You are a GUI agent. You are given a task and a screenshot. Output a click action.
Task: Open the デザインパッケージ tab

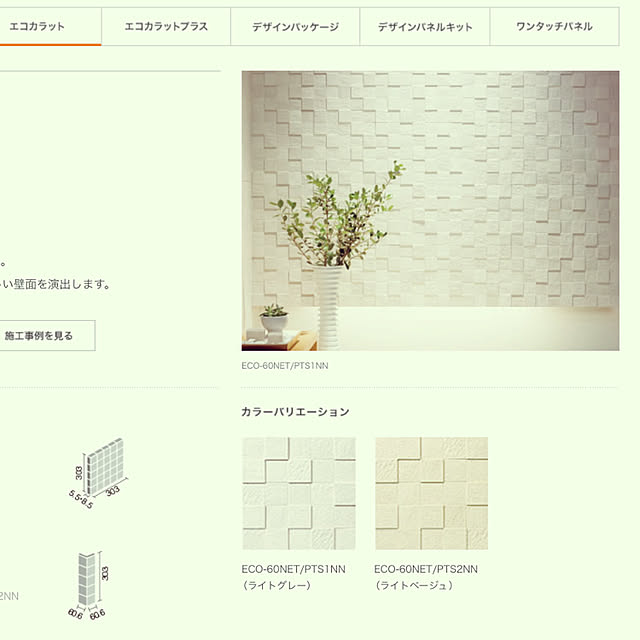tap(295, 27)
